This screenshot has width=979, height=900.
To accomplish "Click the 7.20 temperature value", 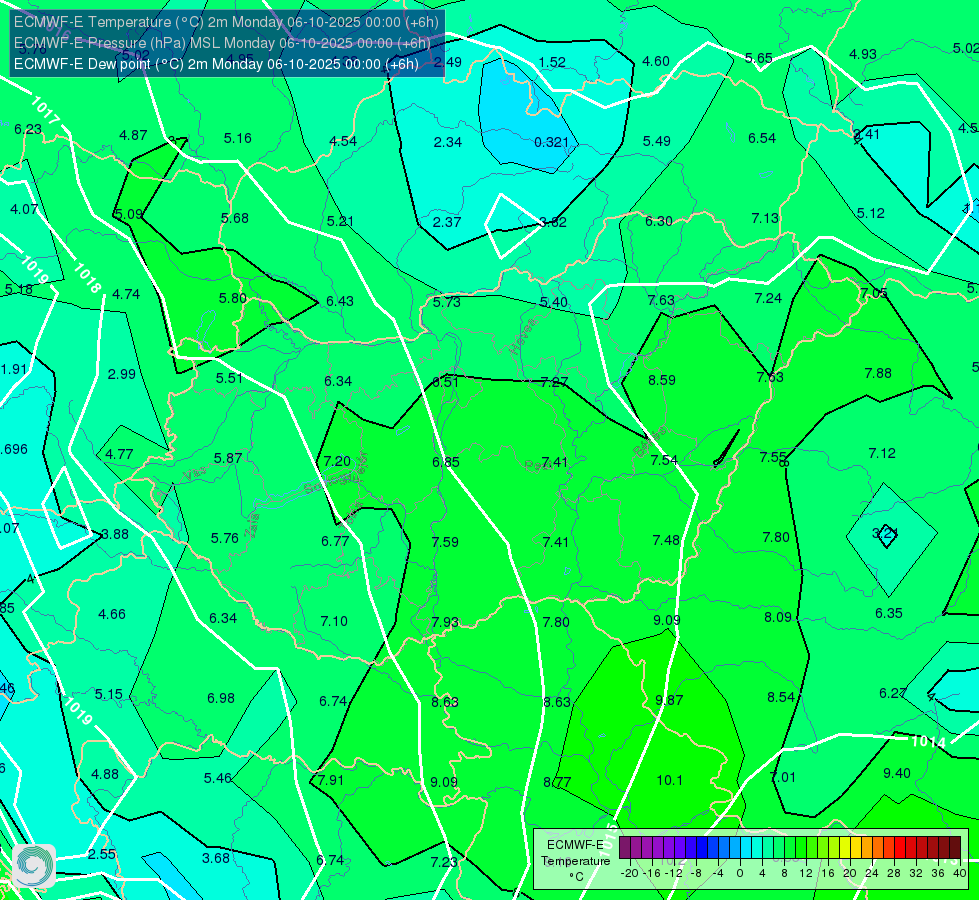I will (x=337, y=461).
